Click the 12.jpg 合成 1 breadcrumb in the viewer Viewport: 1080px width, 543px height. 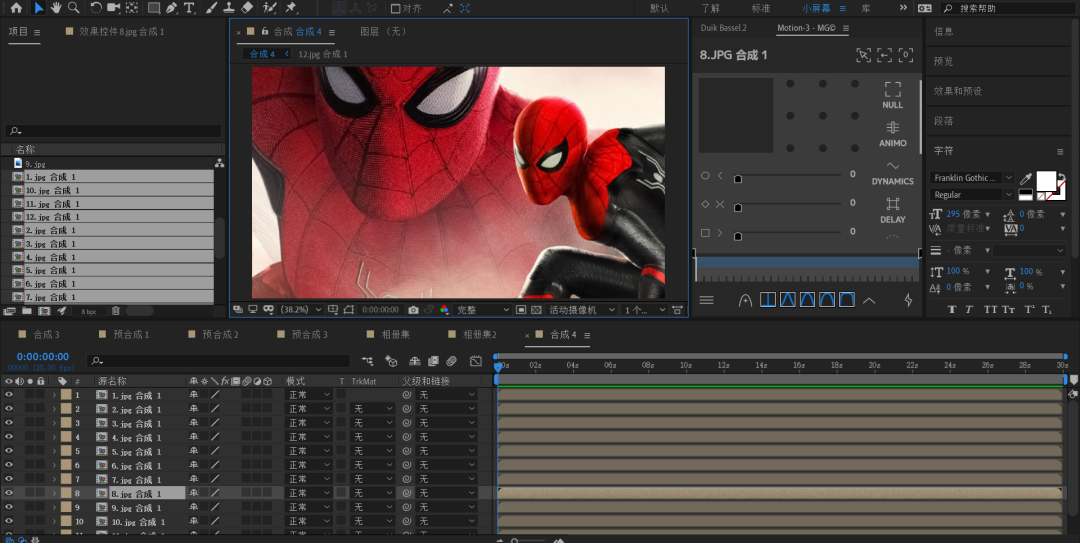coord(322,54)
